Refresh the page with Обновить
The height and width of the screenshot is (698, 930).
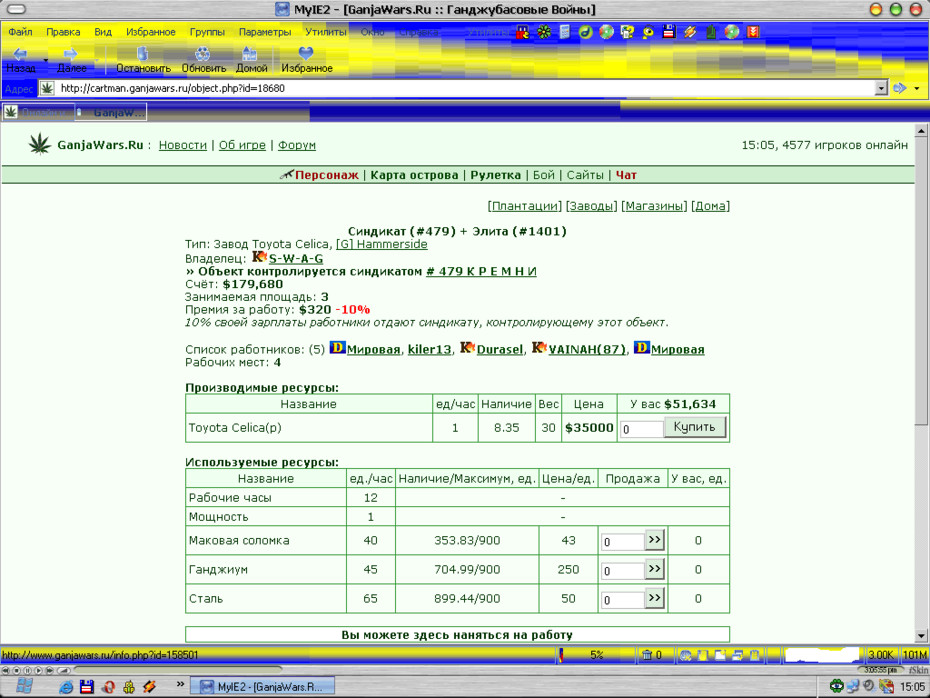coord(203,60)
